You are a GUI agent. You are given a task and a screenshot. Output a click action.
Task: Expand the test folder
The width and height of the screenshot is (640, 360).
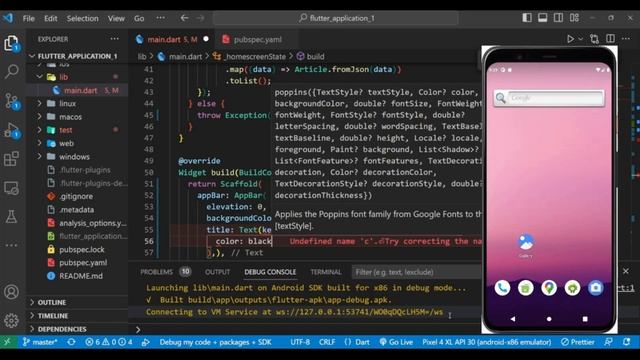[78, 130]
